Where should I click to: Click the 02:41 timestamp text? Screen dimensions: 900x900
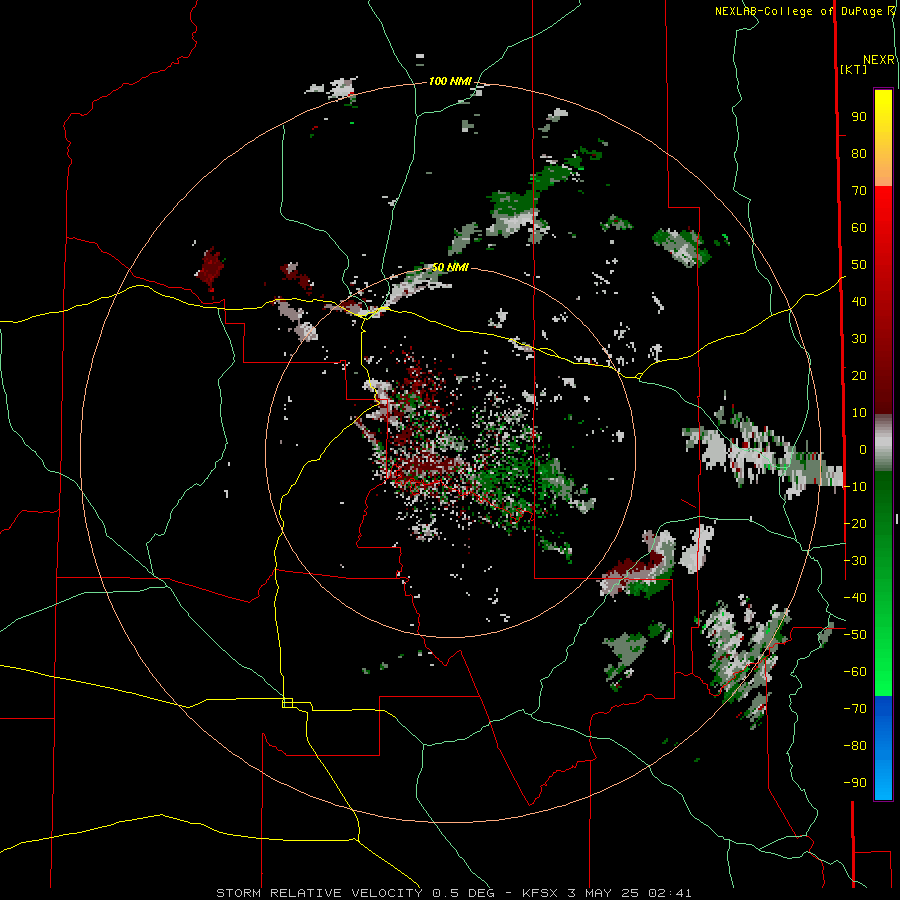click(670, 893)
